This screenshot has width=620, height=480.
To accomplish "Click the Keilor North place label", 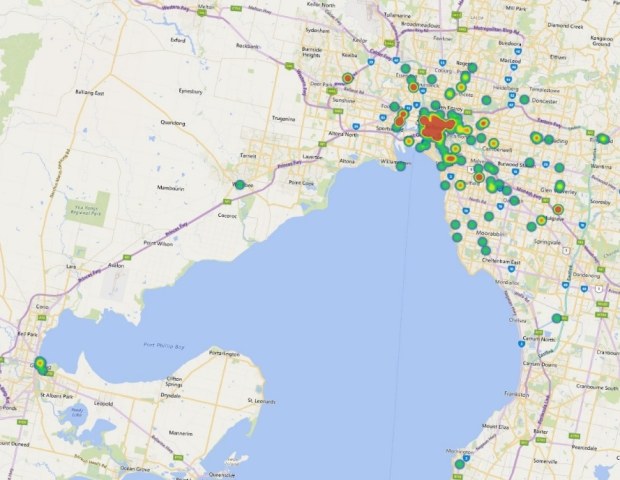I will click(x=321, y=5).
